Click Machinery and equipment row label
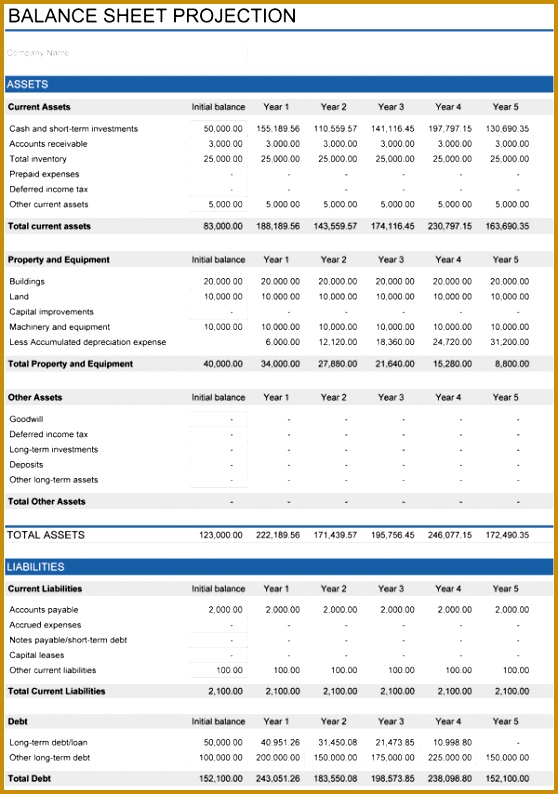 (60, 327)
